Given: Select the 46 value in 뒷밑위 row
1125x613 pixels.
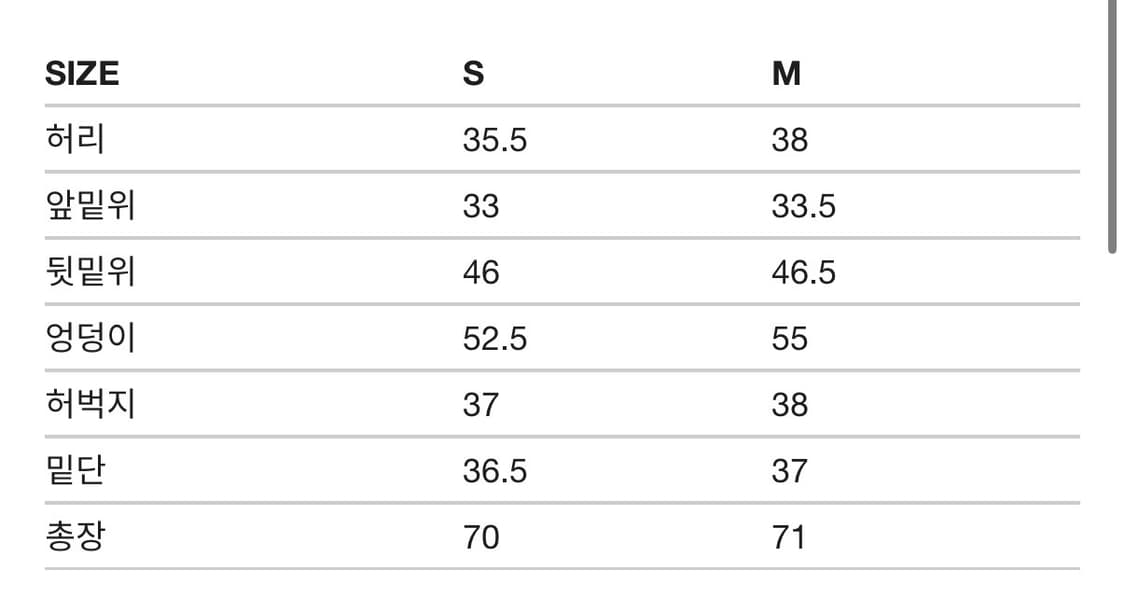Looking at the screenshot, I should tap(481, 272).
